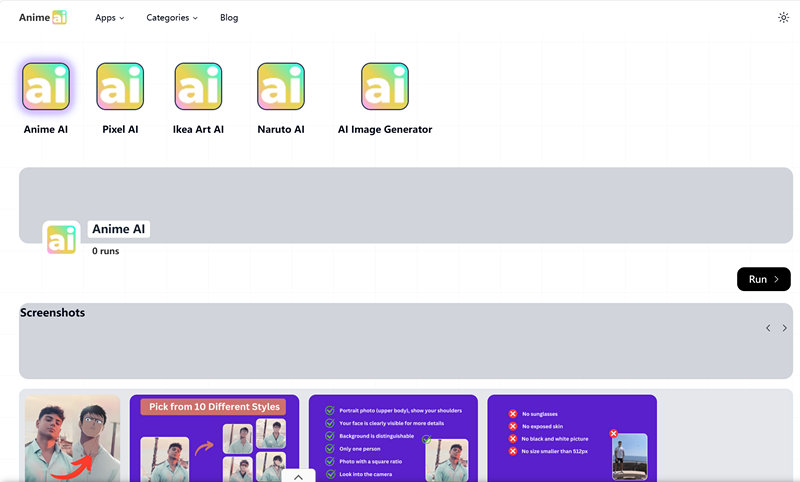
Task: Open the red X restrictions screenshot
Action: coord(572,438)
